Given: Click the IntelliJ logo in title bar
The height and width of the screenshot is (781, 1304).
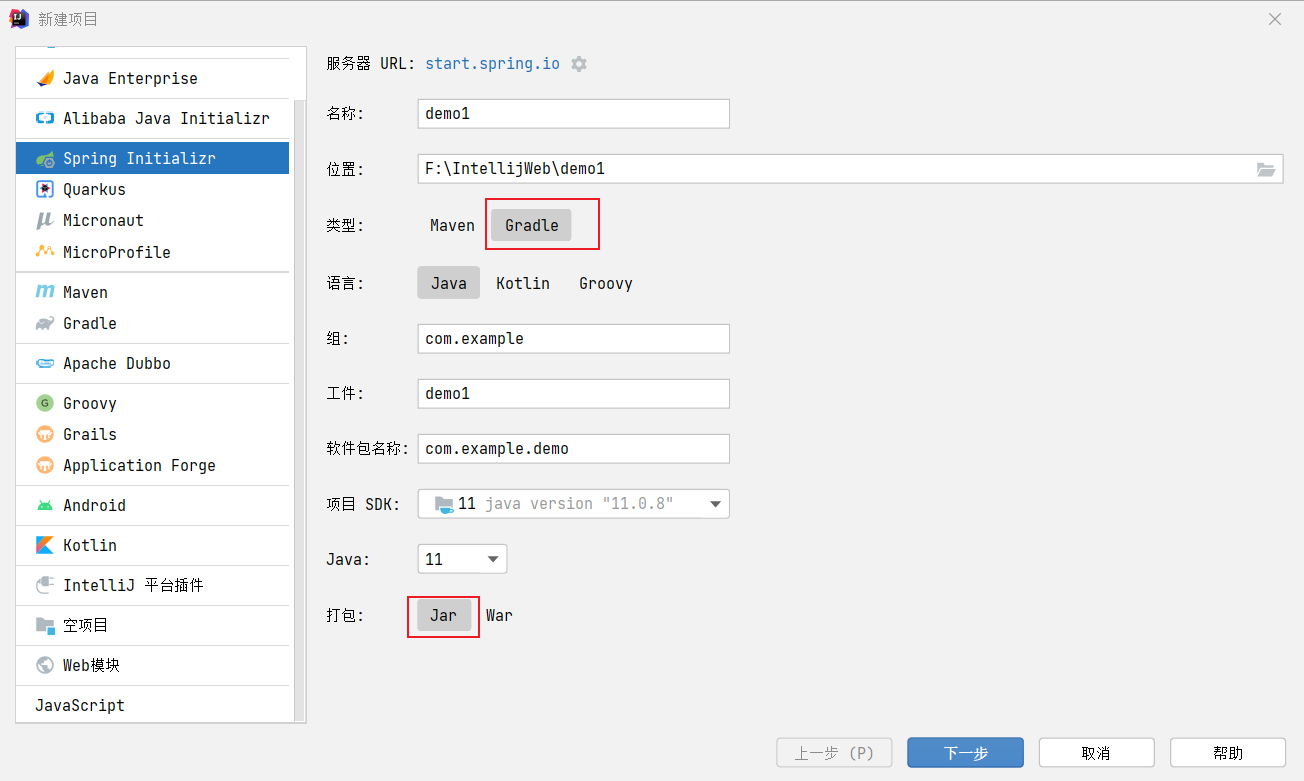Looking at the screenshot, I should [19, 19].
